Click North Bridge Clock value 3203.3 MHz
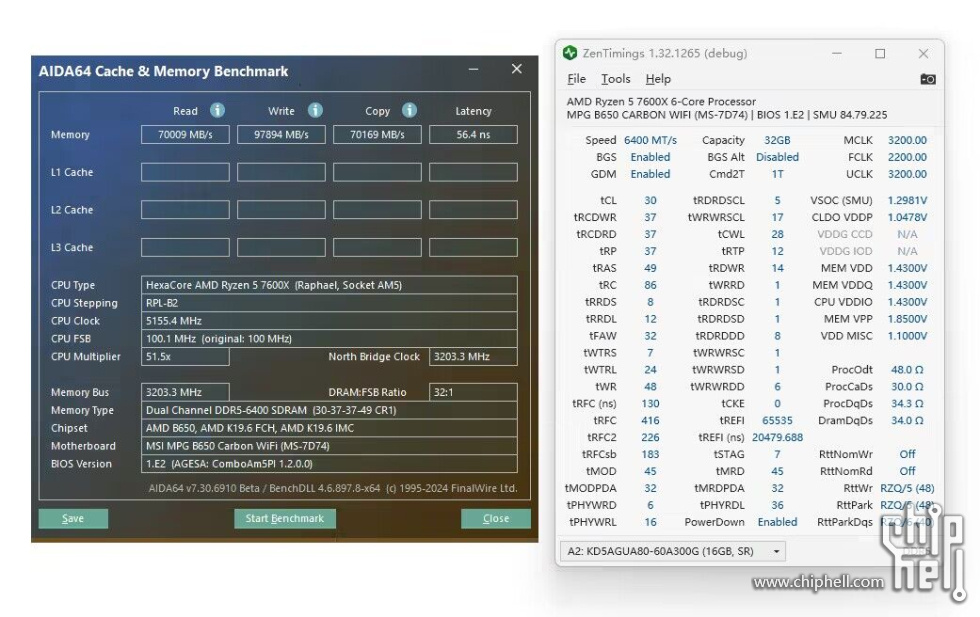This screenshot has width=980, height=617. click(473, 356)
